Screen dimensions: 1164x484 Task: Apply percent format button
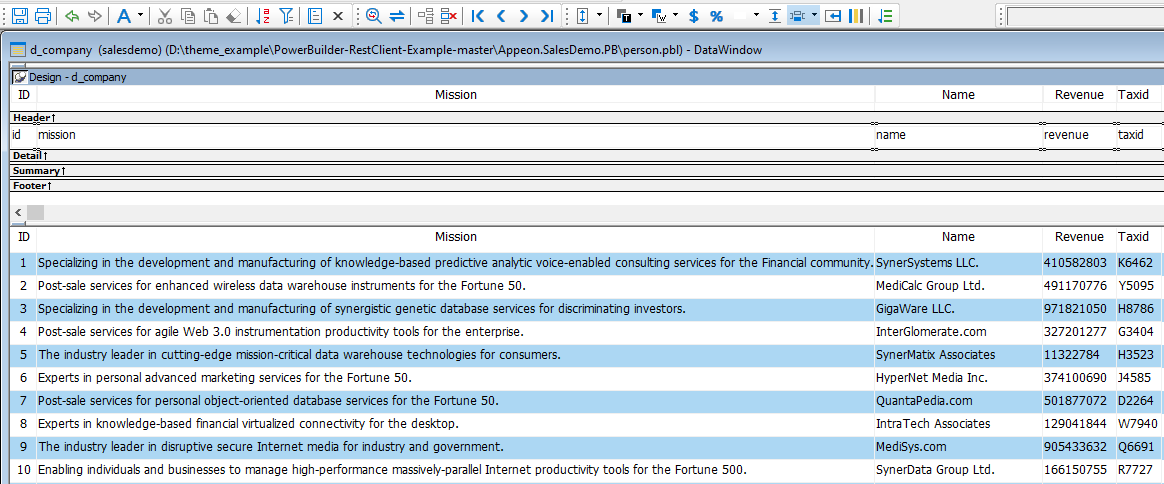click(716, 16)
